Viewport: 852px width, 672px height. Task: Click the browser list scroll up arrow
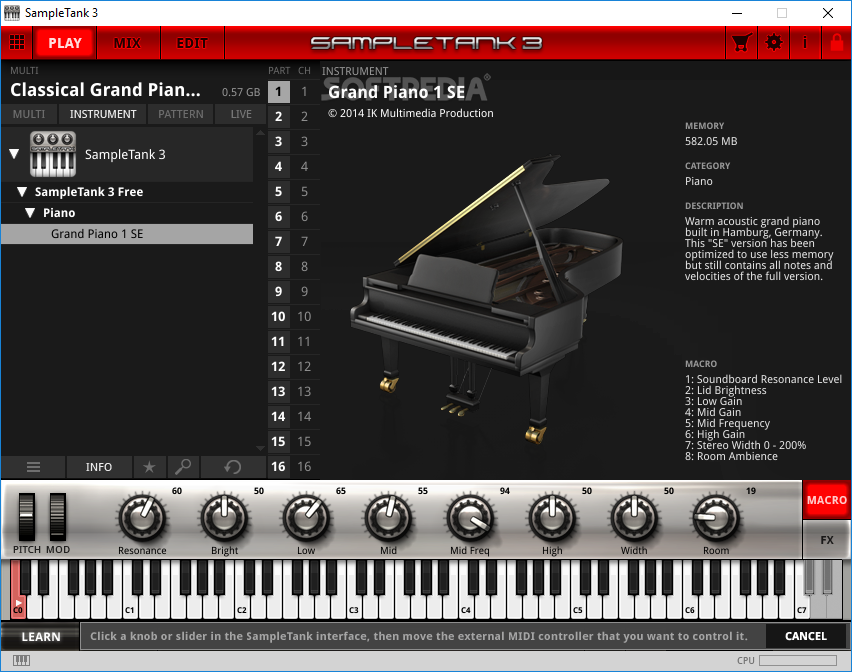tap(260, 133)
